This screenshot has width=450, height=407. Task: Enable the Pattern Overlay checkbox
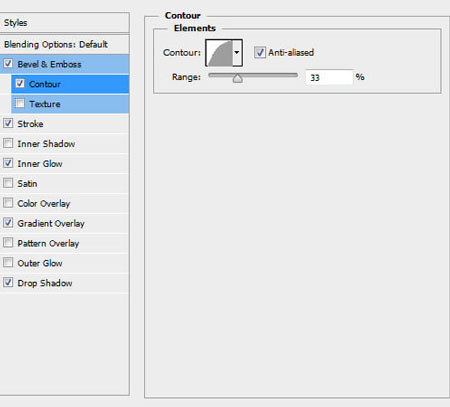click(x=8, y=242)
